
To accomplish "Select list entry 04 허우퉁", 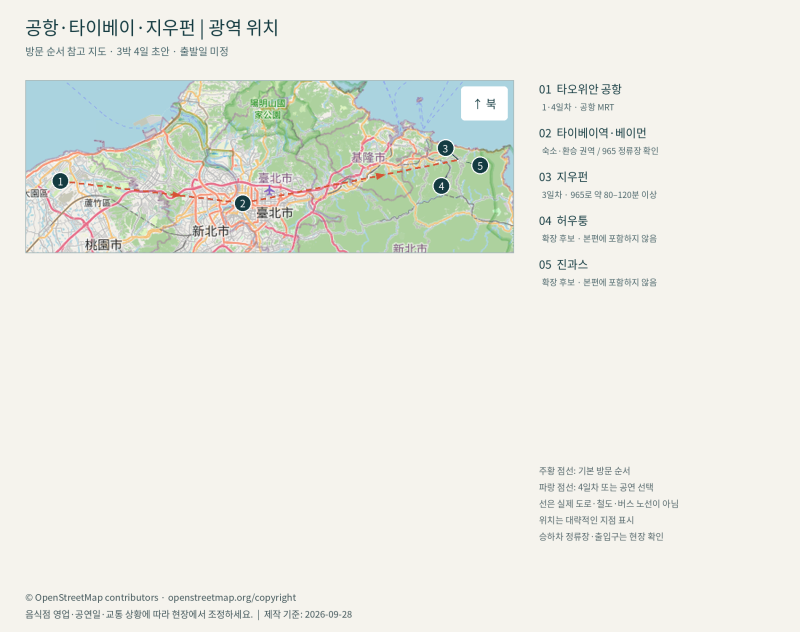I will point(563,221).
